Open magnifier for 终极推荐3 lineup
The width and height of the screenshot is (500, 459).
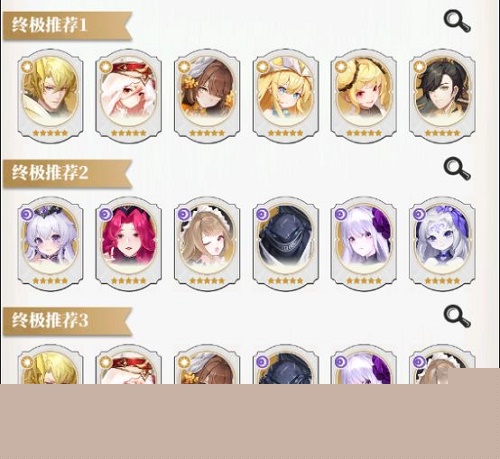pos(457,316)
